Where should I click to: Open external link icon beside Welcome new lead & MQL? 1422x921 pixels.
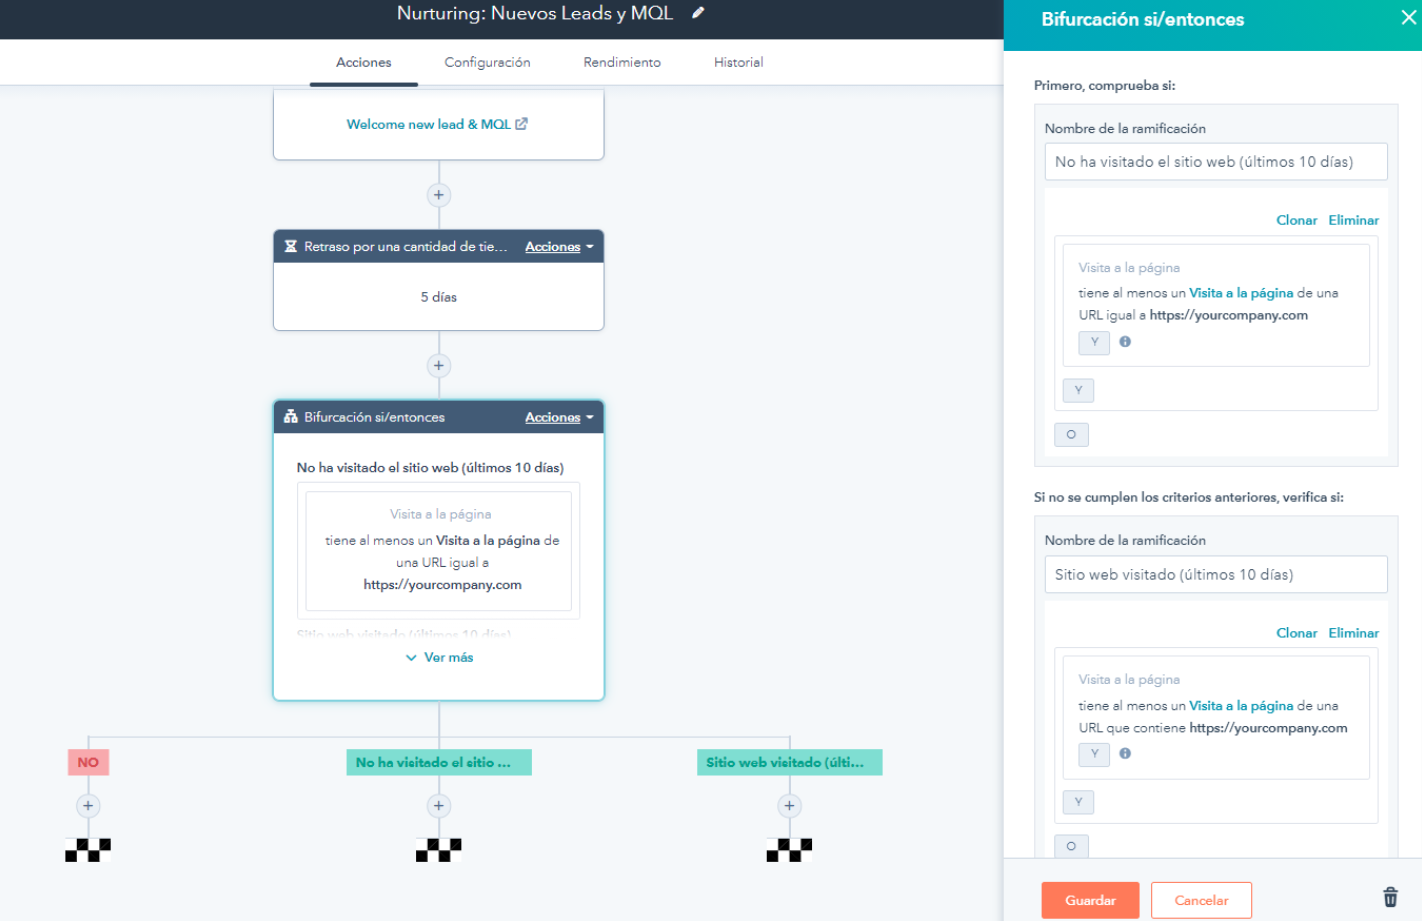[x=521, y=124]
